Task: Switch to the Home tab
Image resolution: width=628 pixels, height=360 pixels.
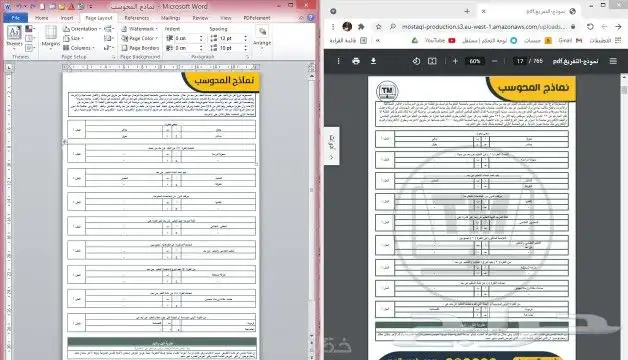Action: (x=41, y=18)
